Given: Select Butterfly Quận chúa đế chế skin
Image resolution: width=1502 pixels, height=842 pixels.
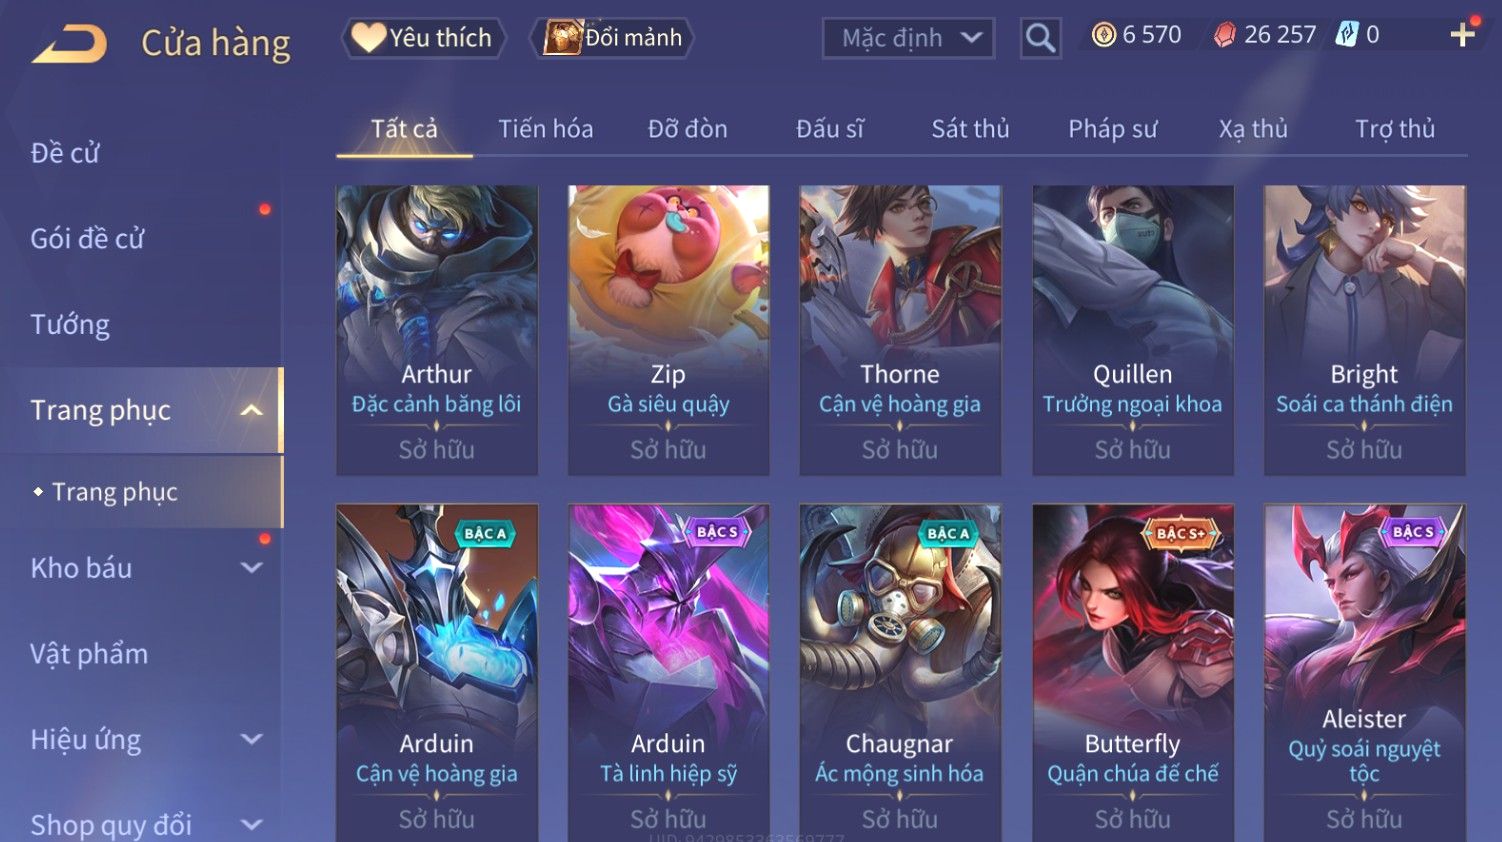Looking at the screenshot, I should pyautogui.click(x=1132, y=672).
